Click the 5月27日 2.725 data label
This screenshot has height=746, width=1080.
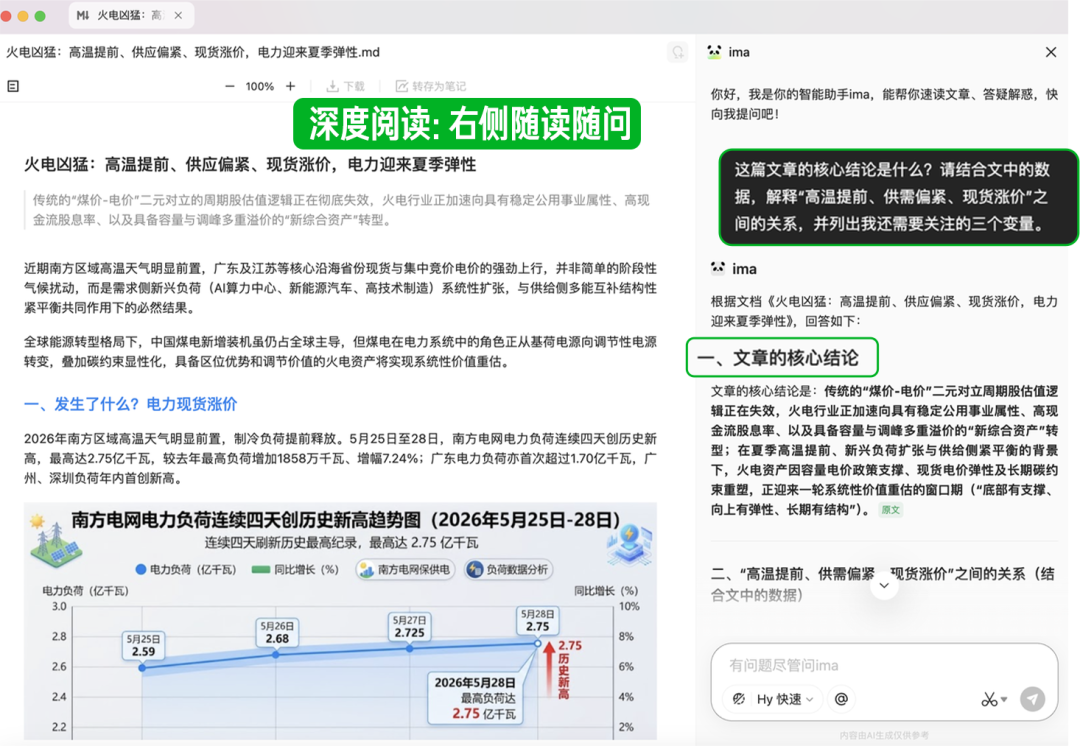coord(409,627)
